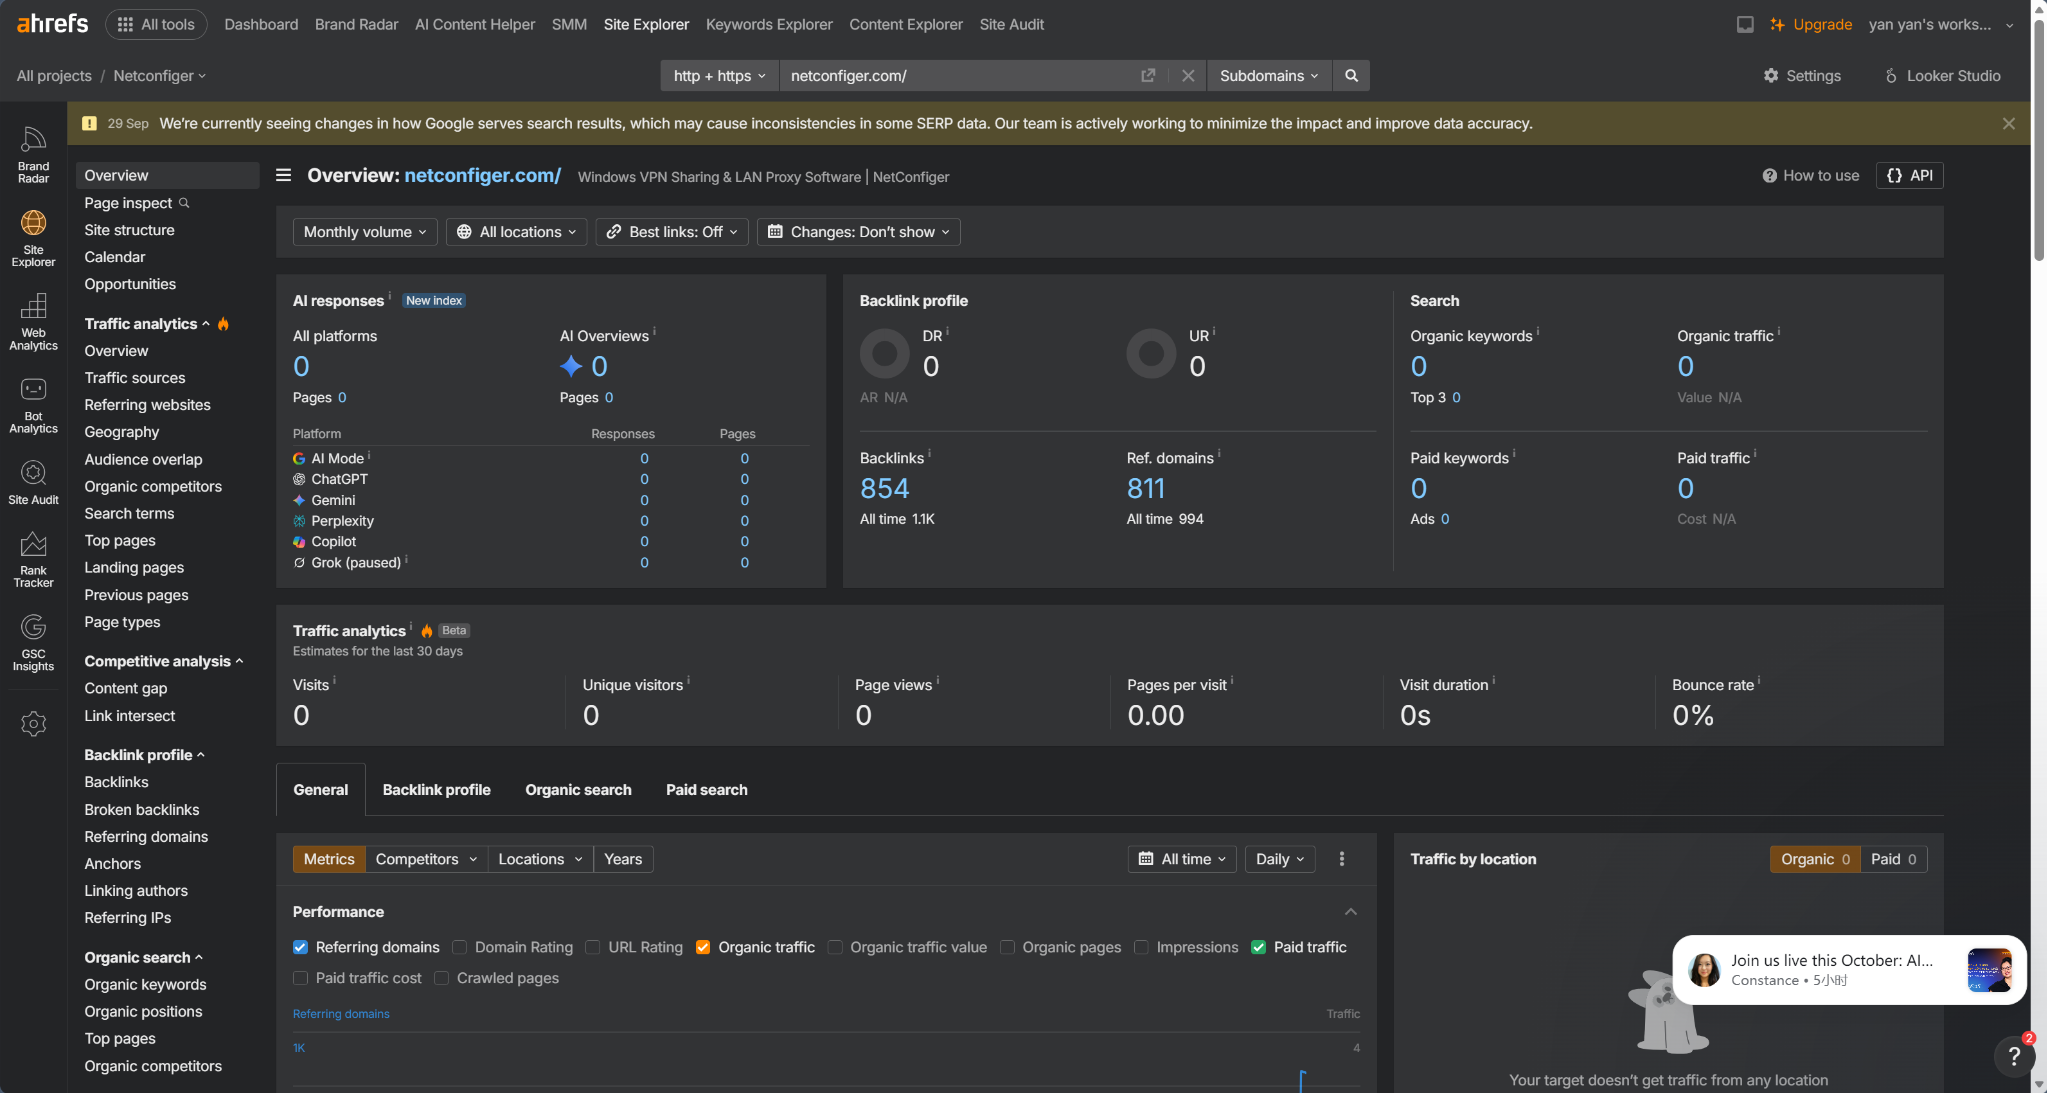This screenshot has height=1093, width=2047.
Task: Open the Monthly volume dropdown
Action: (365, 231)
